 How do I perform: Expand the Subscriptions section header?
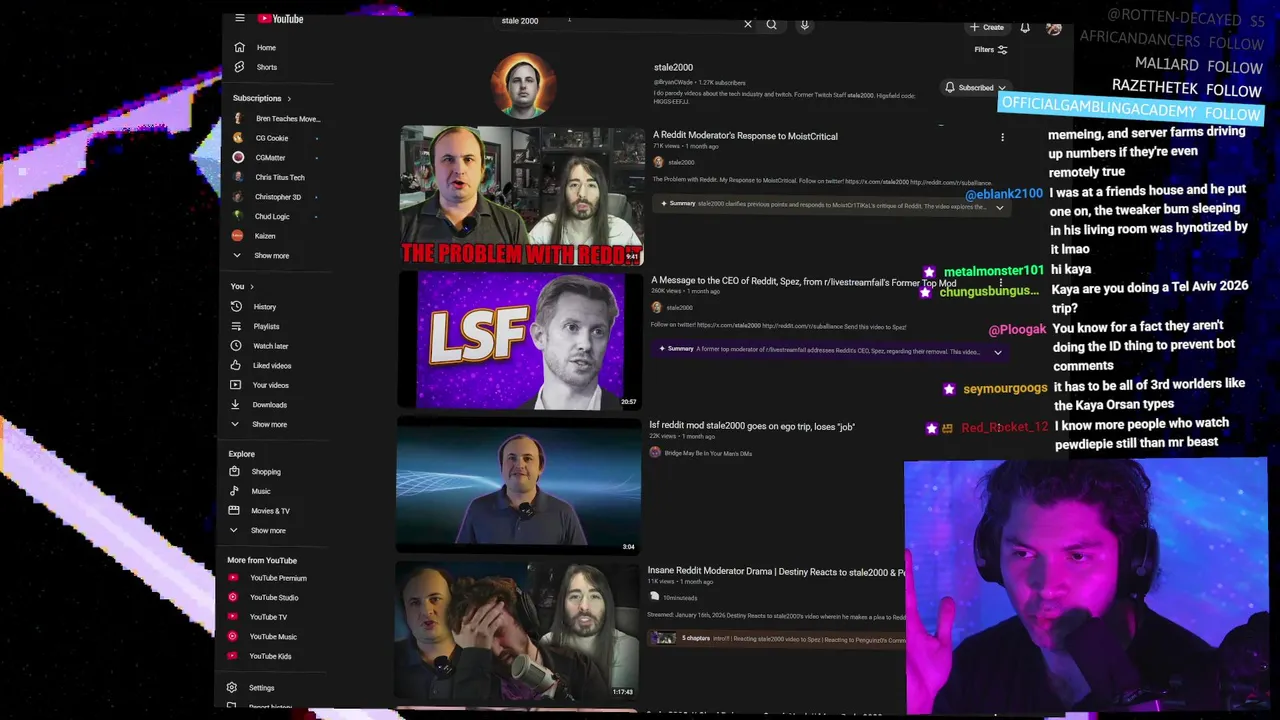click(262, 98)
